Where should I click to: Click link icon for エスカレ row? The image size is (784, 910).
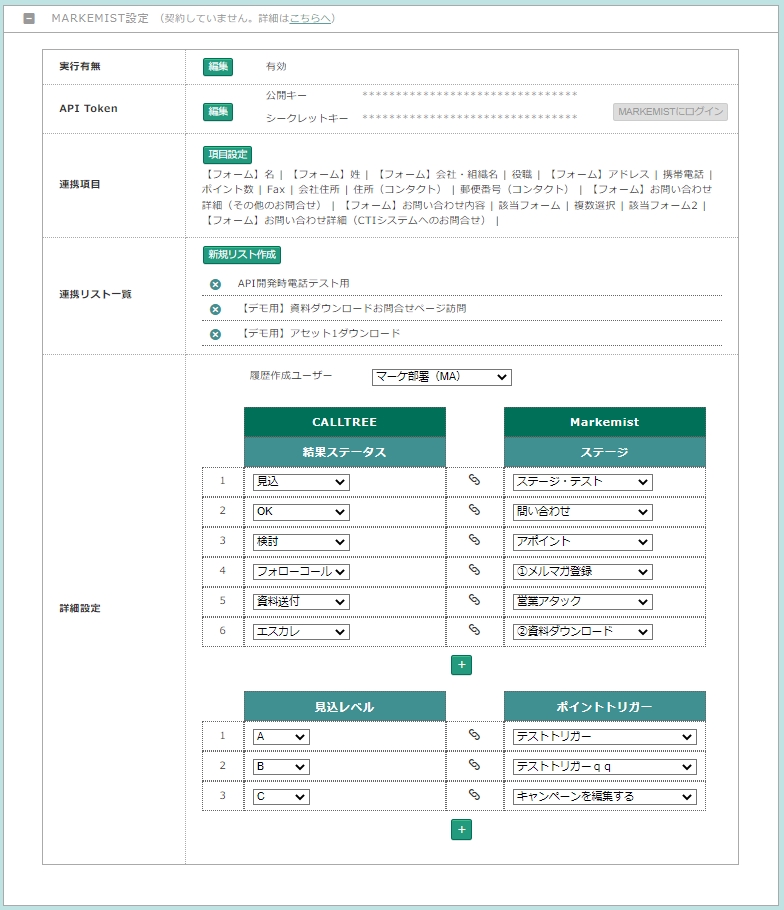474,630
